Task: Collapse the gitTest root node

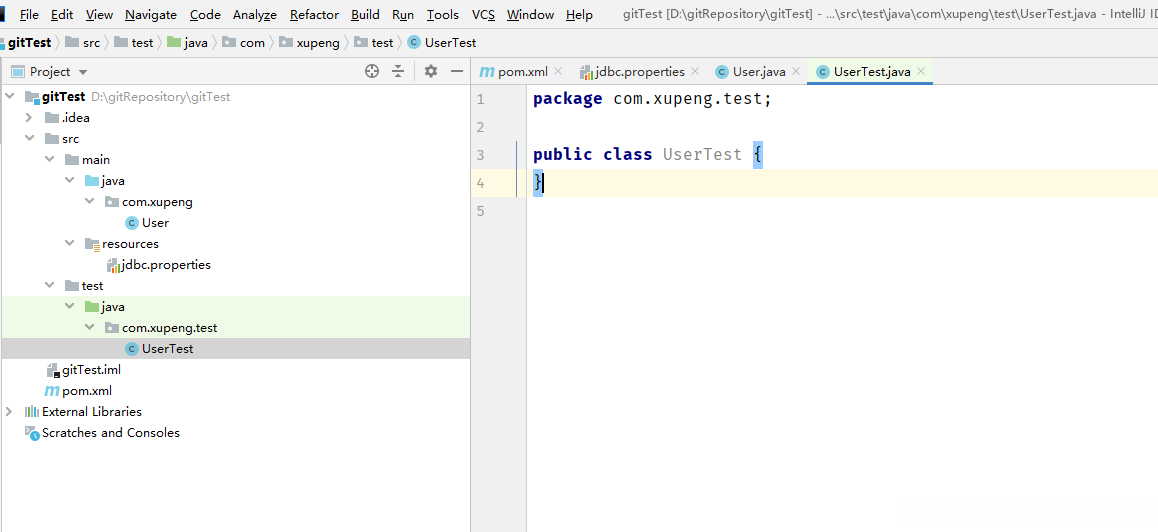Action: click(10, 97)
